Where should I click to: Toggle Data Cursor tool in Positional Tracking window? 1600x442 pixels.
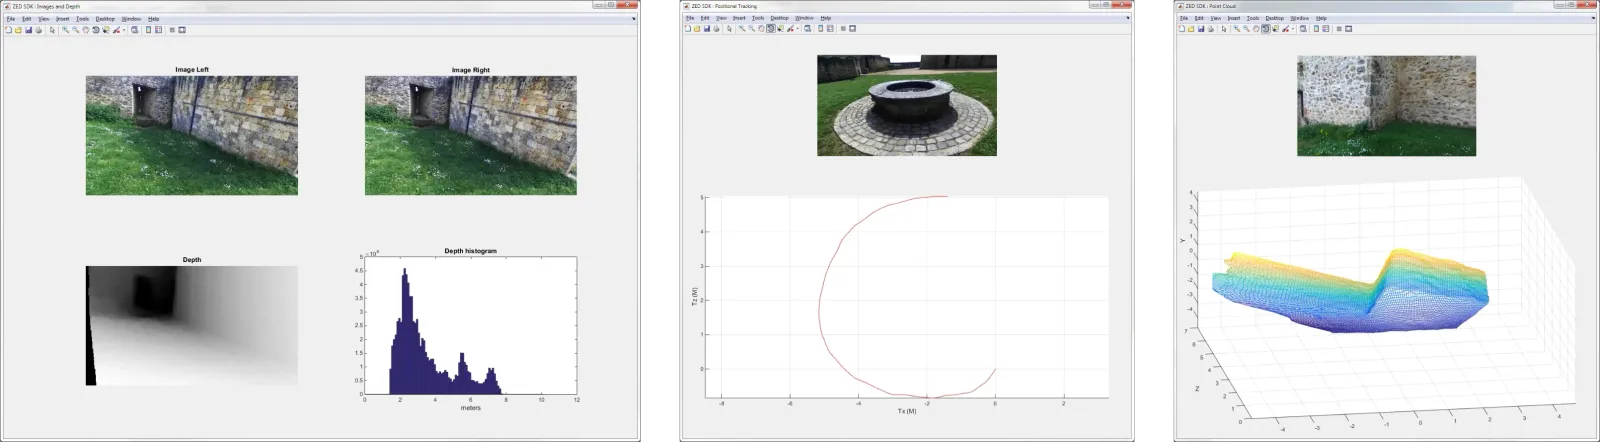coord(780,29)
